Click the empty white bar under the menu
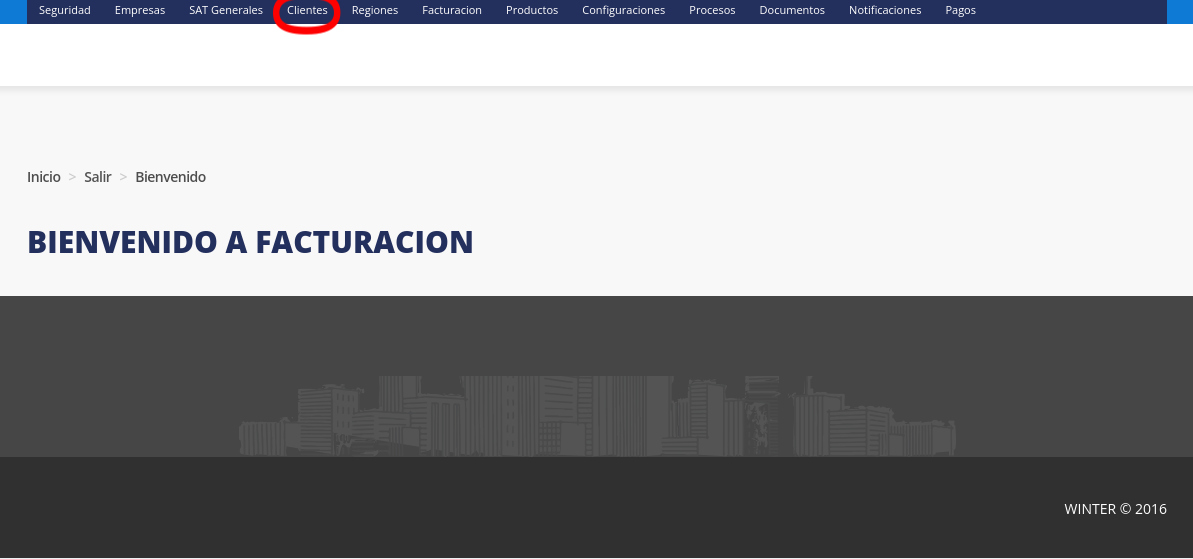The height and width of the screenshot is (559, 1193). [x=596, y=54]
